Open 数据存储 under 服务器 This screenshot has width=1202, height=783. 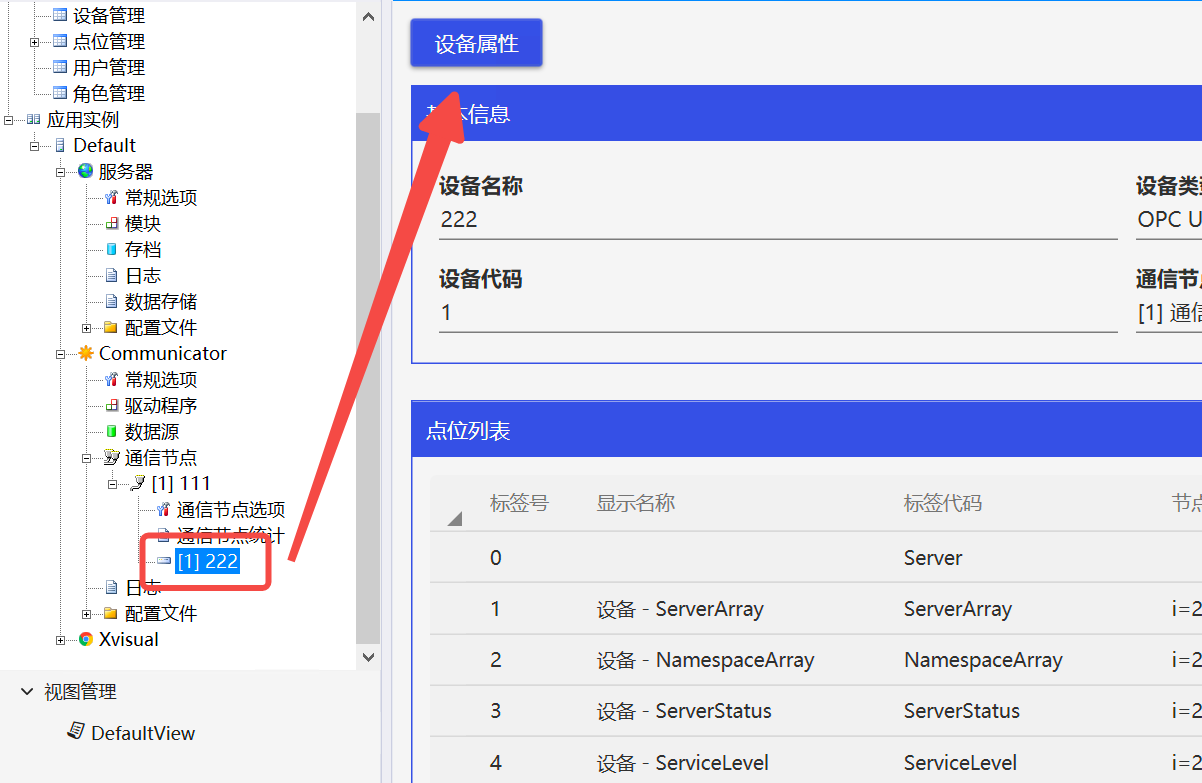tap(161, 301)
